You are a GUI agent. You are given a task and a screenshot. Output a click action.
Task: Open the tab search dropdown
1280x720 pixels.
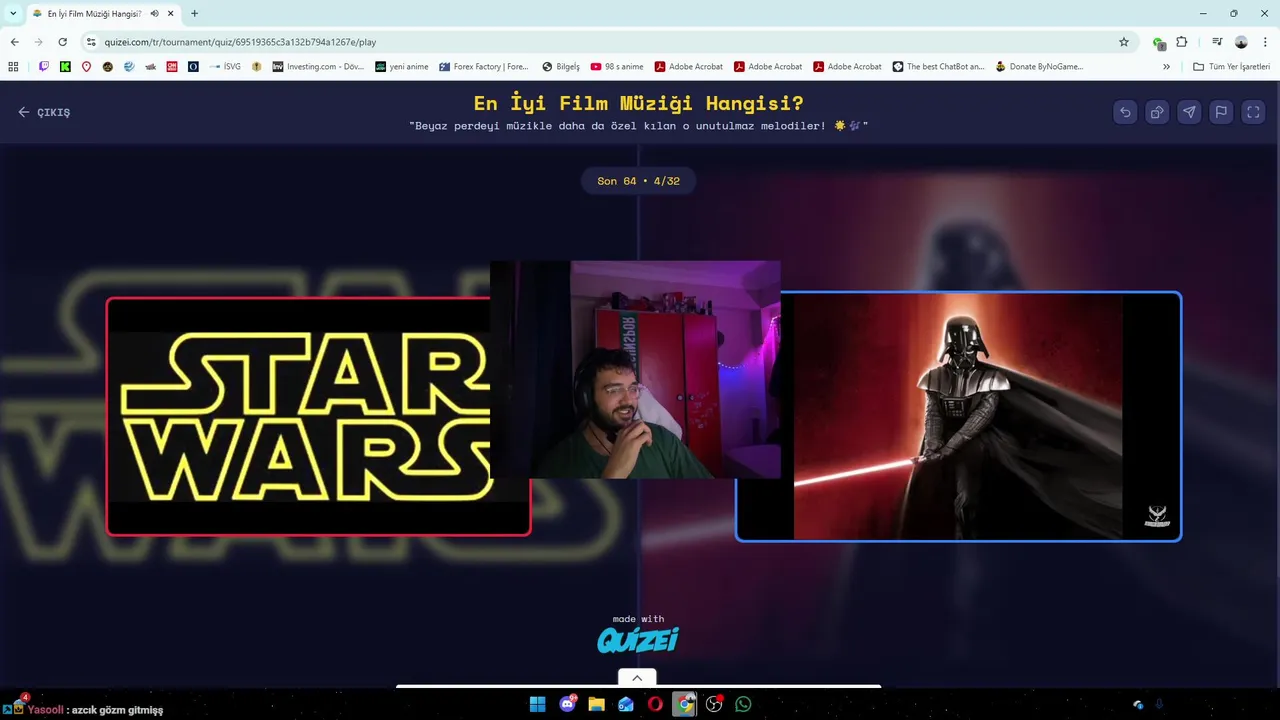point(13,13)
